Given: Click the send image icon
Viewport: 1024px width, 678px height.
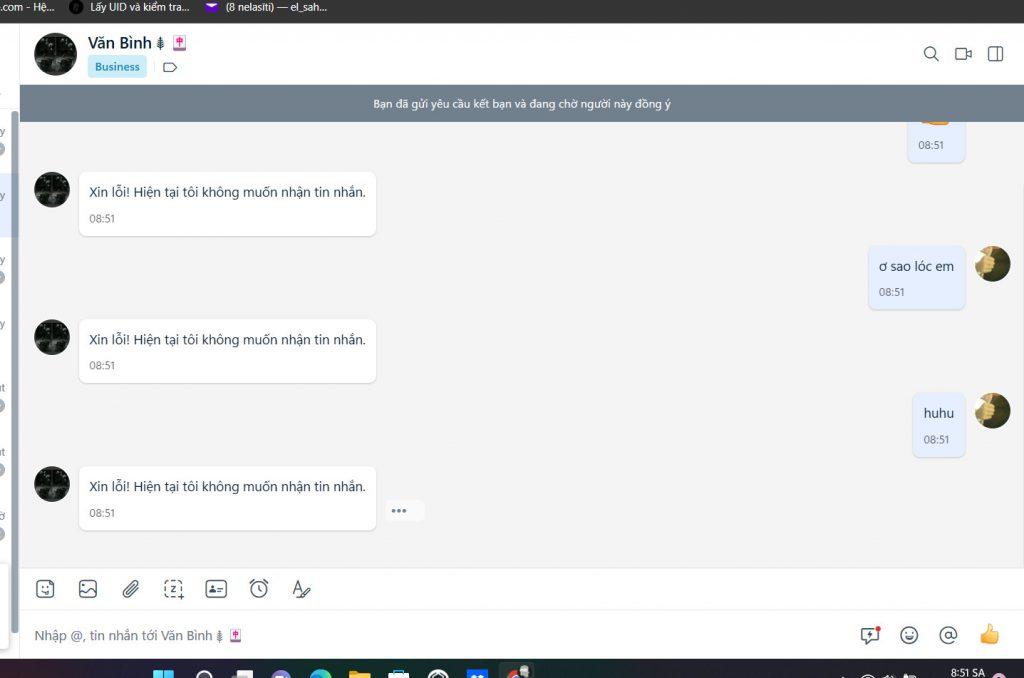Looking at the screenshot, I should point(88,589).
